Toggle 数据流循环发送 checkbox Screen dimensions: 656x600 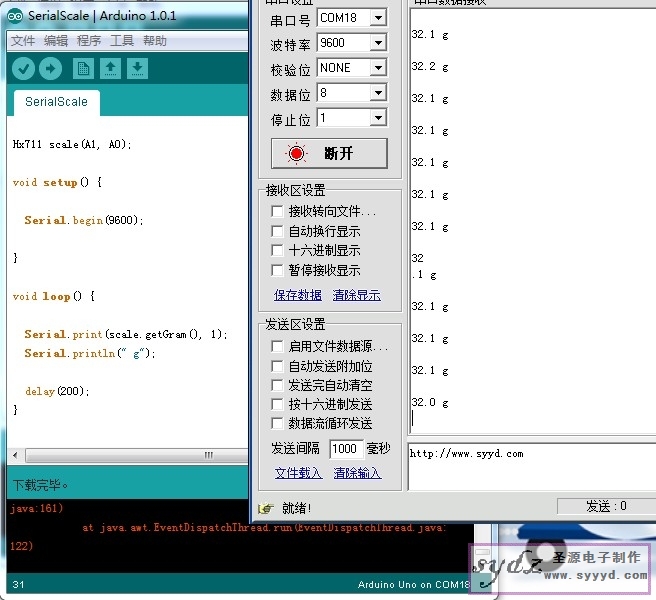pos(277,423)
